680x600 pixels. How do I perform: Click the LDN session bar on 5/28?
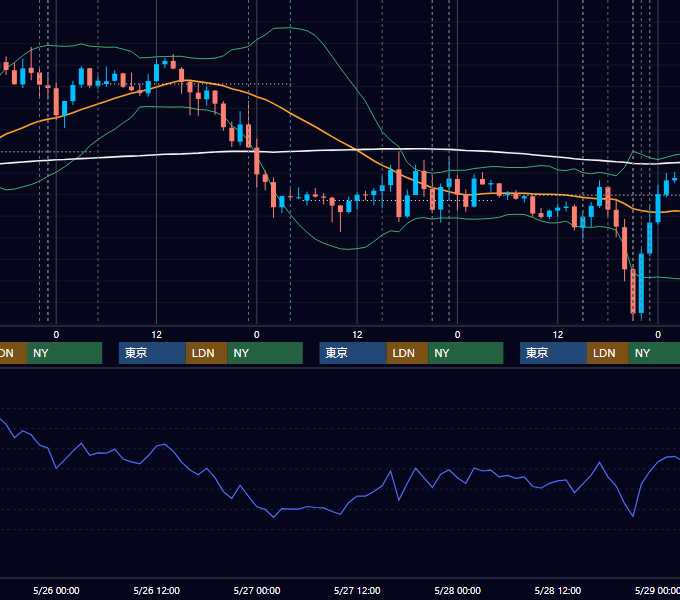608,353
